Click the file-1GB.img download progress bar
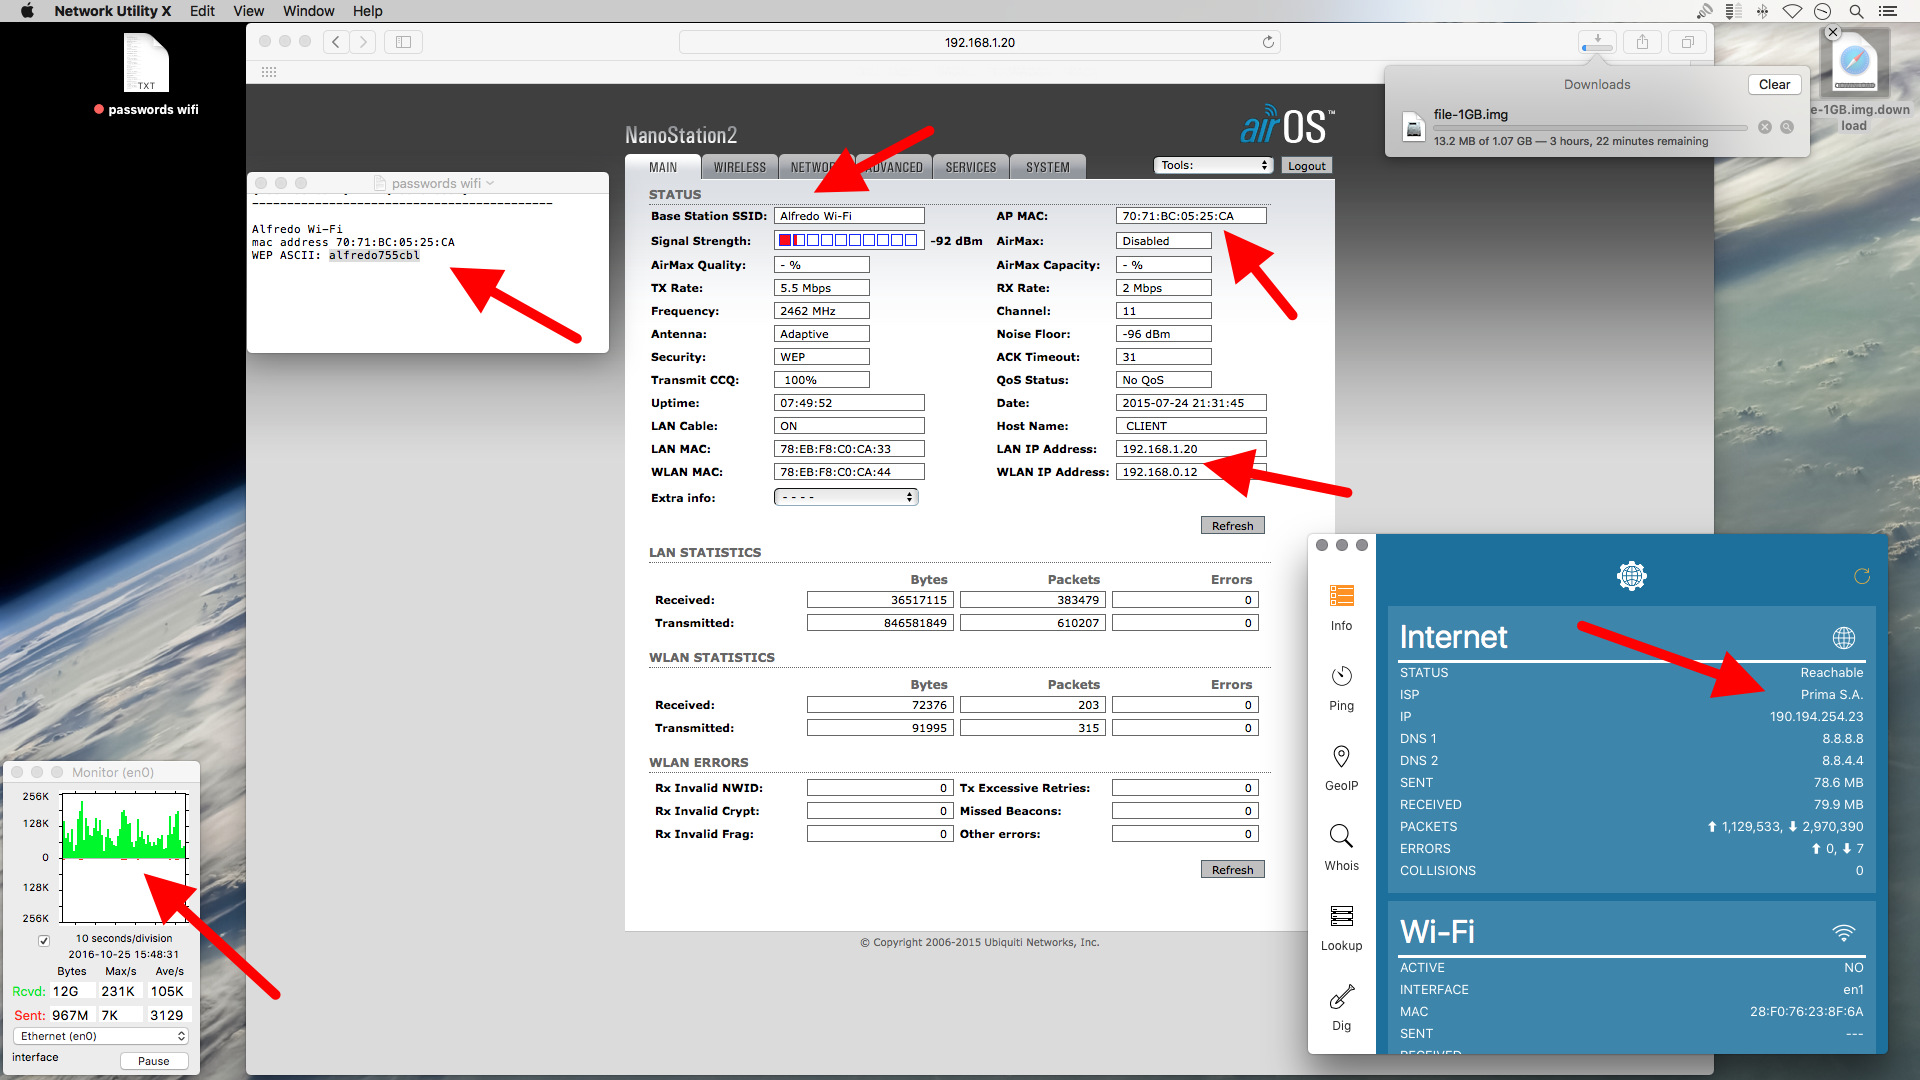Viewport: 1920px width, 1080px height. pos(1590,128)
